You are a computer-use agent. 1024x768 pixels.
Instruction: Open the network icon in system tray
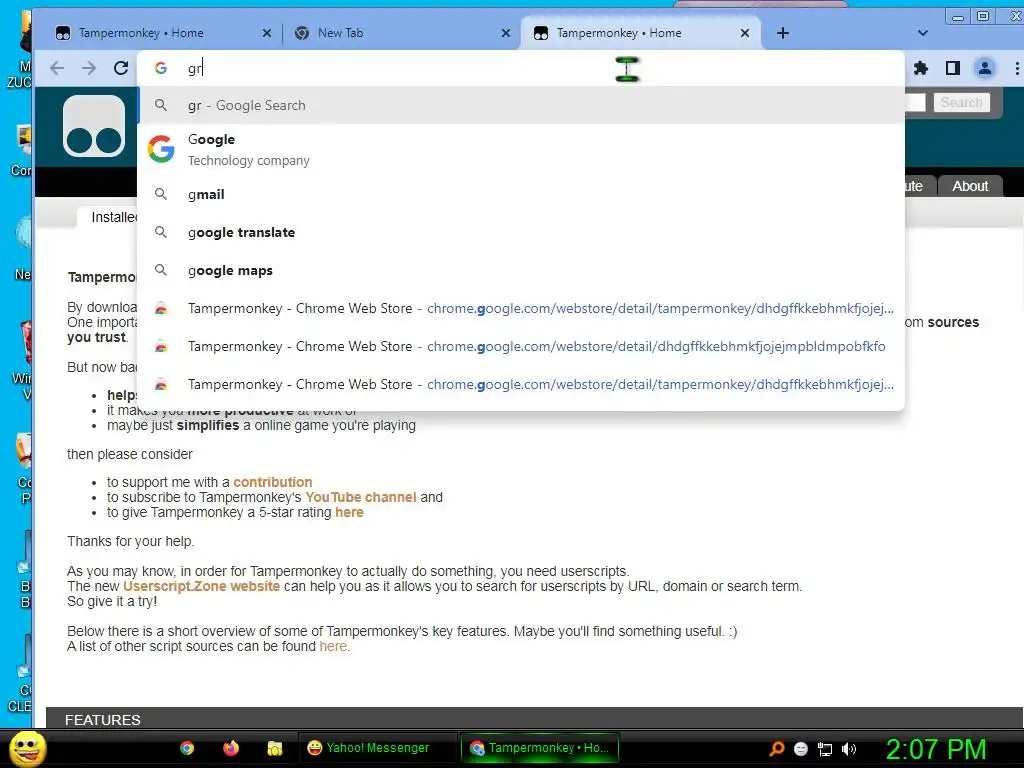coord(825,749)
